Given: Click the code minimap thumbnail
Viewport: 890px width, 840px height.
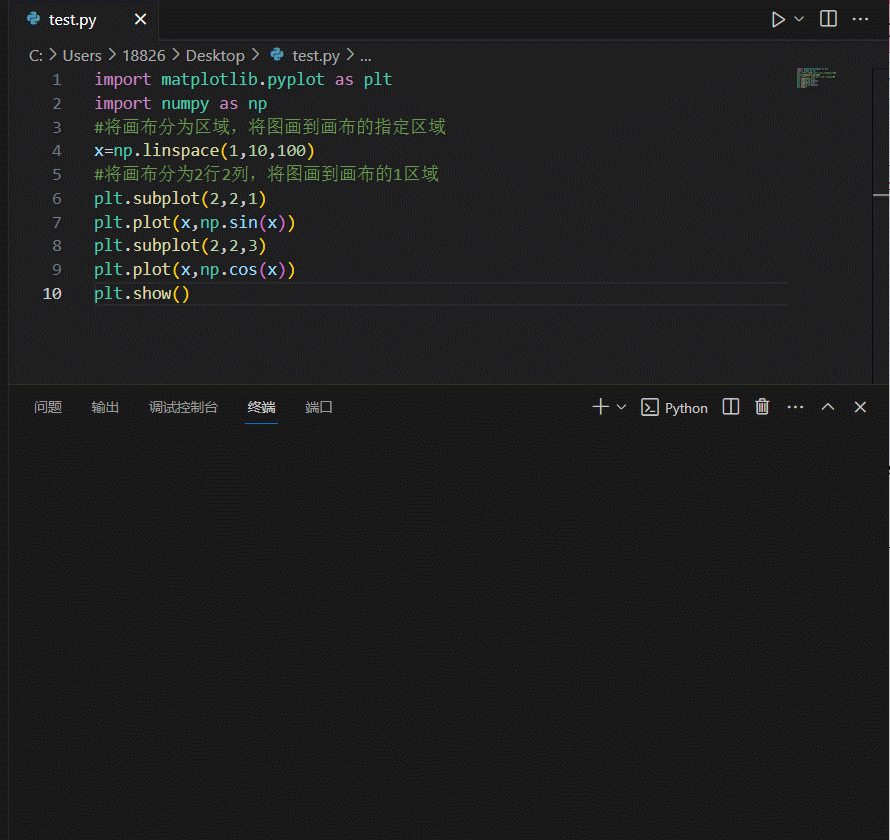Looking at the screenshot, I should 816,78.
